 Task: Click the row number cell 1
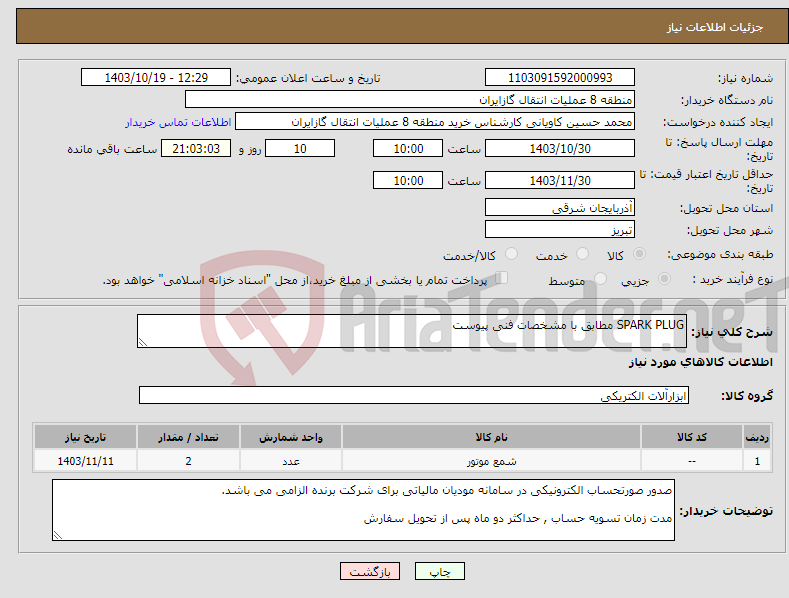[x=757, y=461]
